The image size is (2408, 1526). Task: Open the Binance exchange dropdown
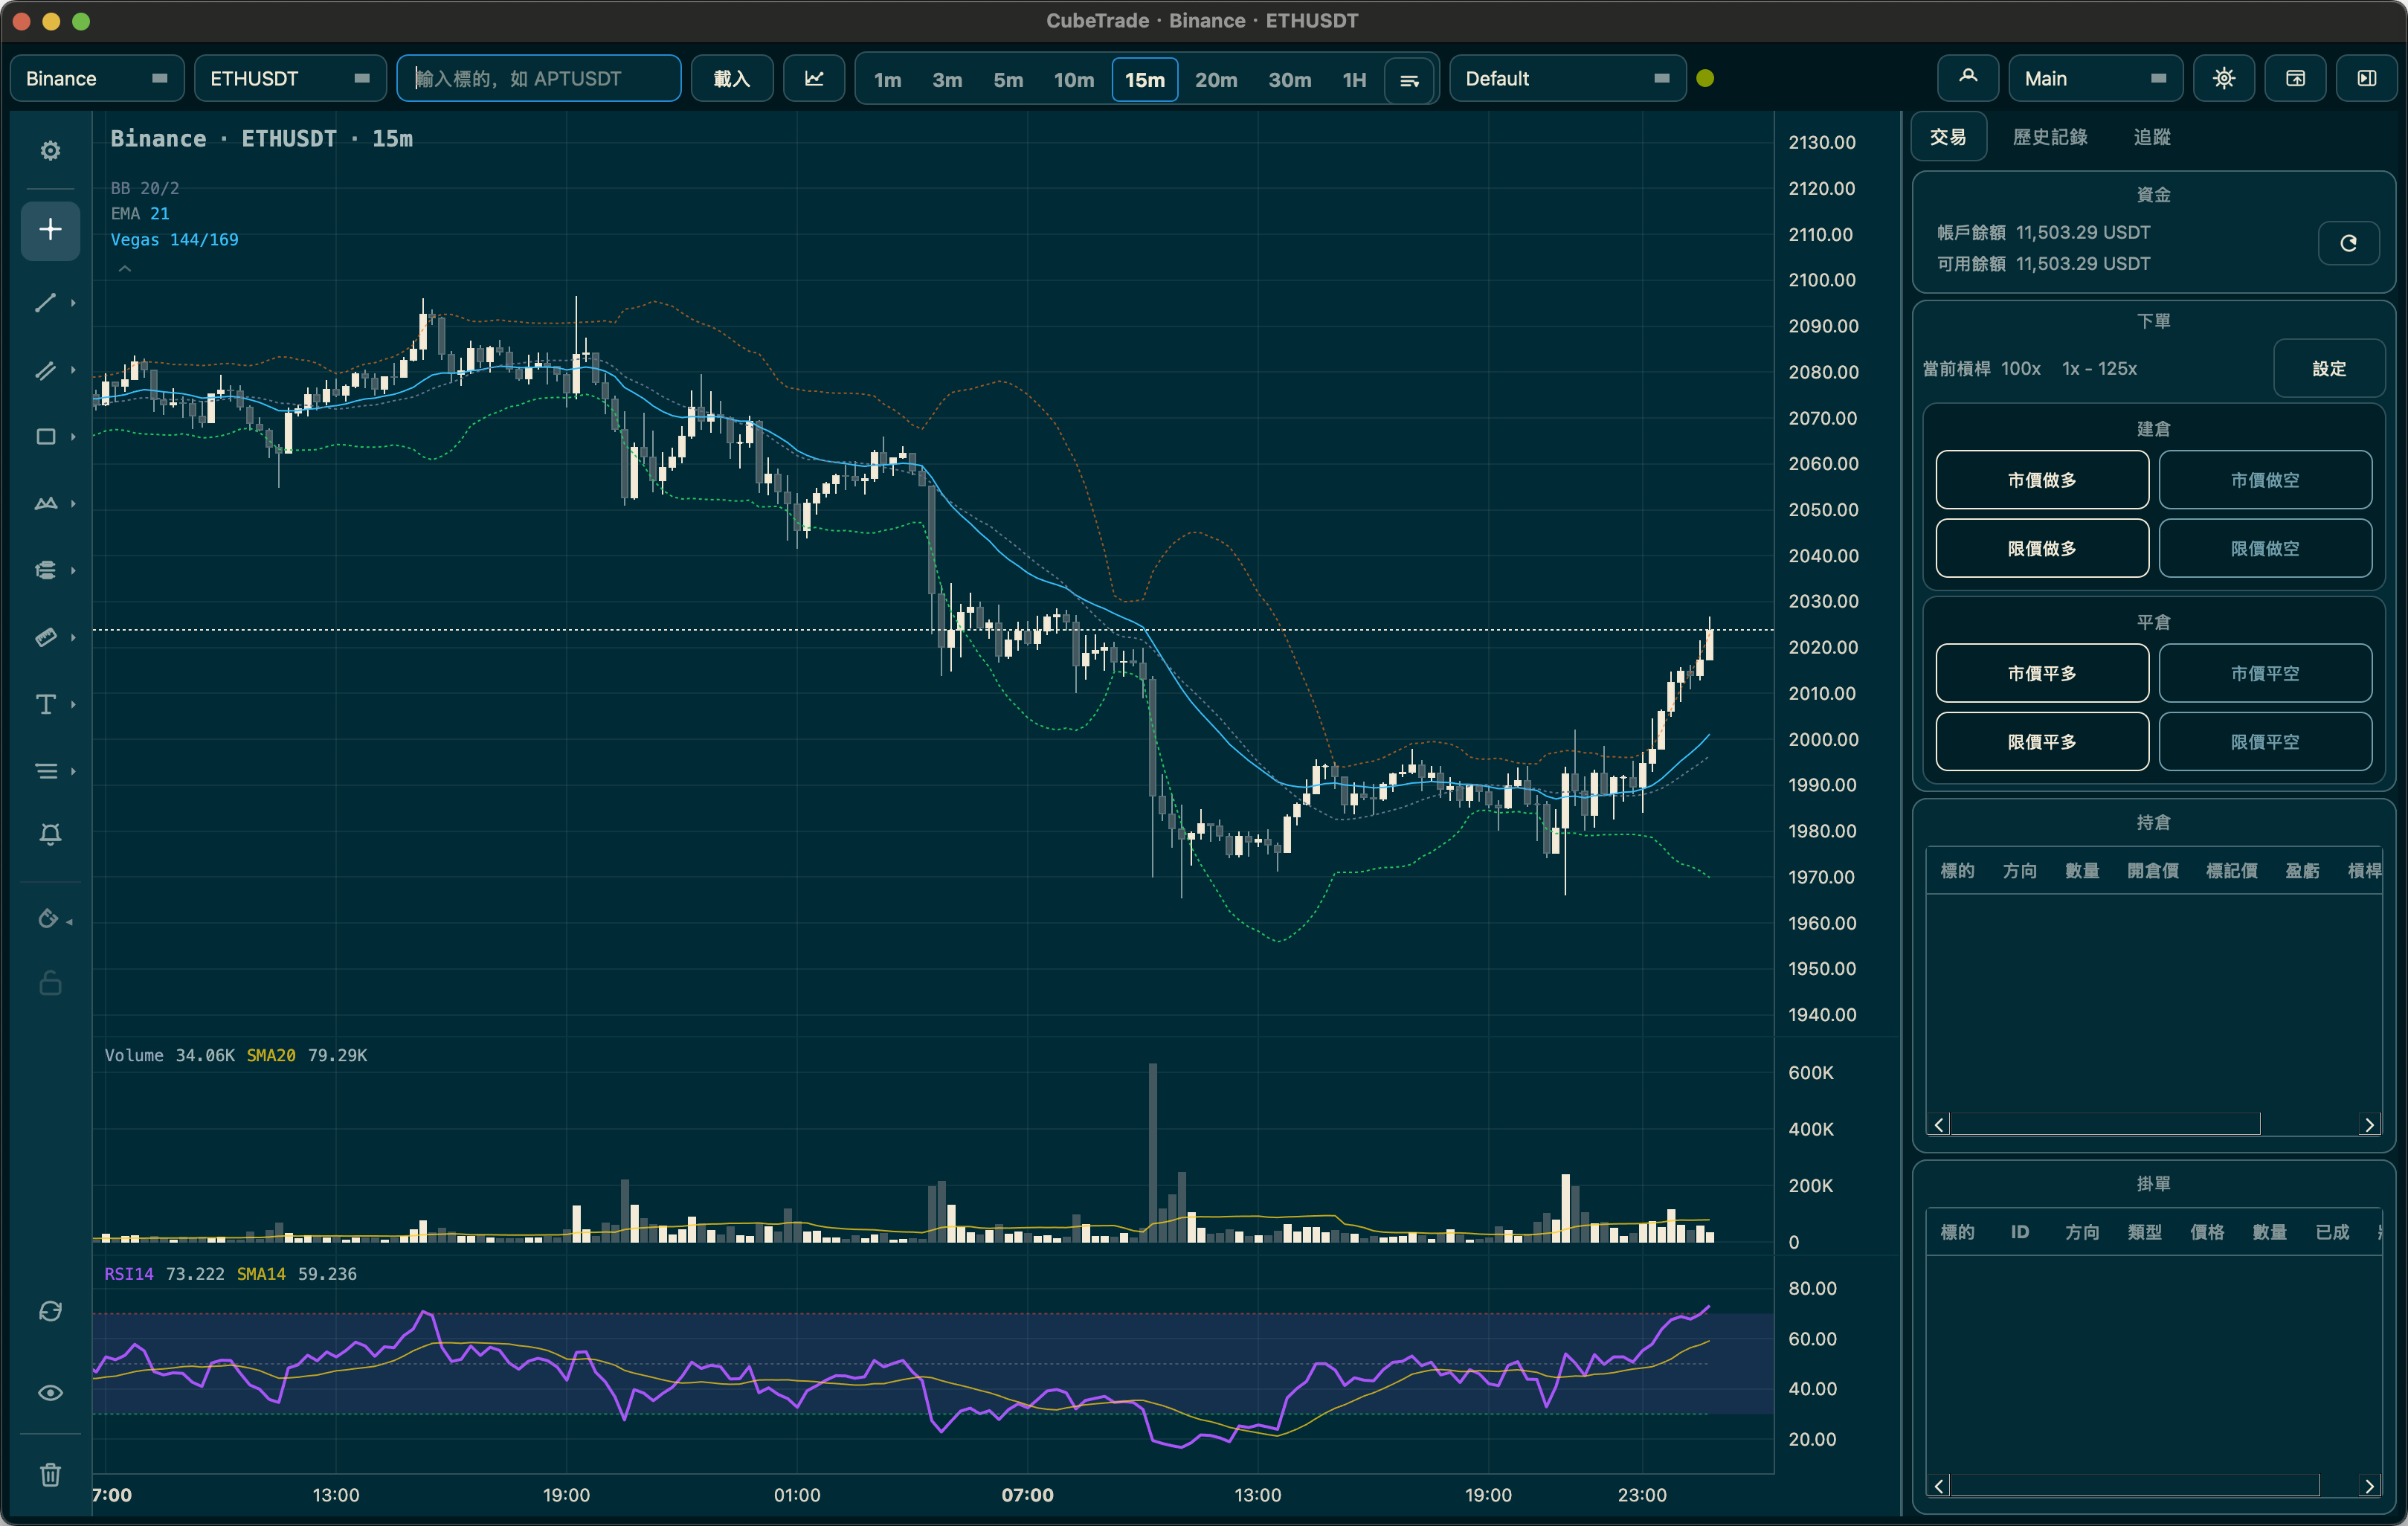[x=97, y=78]
